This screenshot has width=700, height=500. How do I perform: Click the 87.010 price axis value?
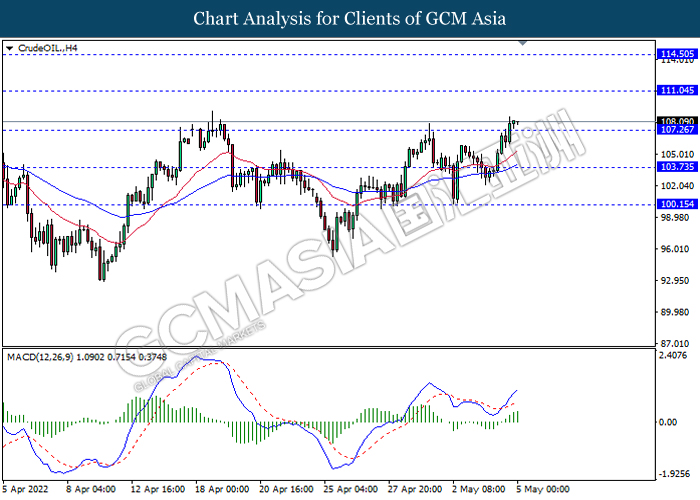tap(677, 343)
